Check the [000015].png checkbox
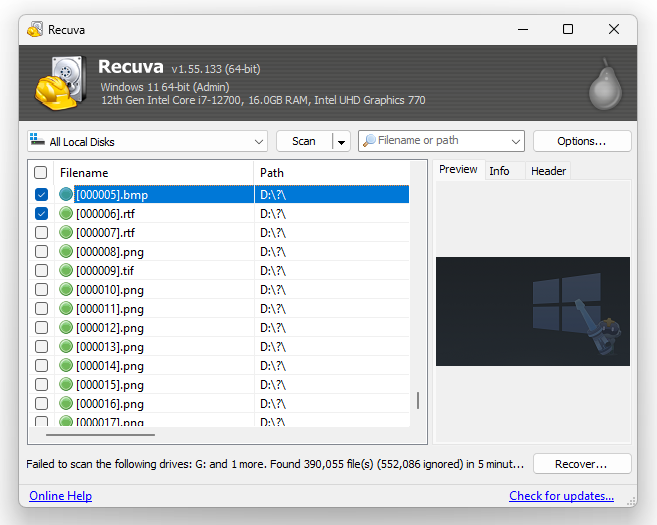657x525 pixels. coord(41,384)
